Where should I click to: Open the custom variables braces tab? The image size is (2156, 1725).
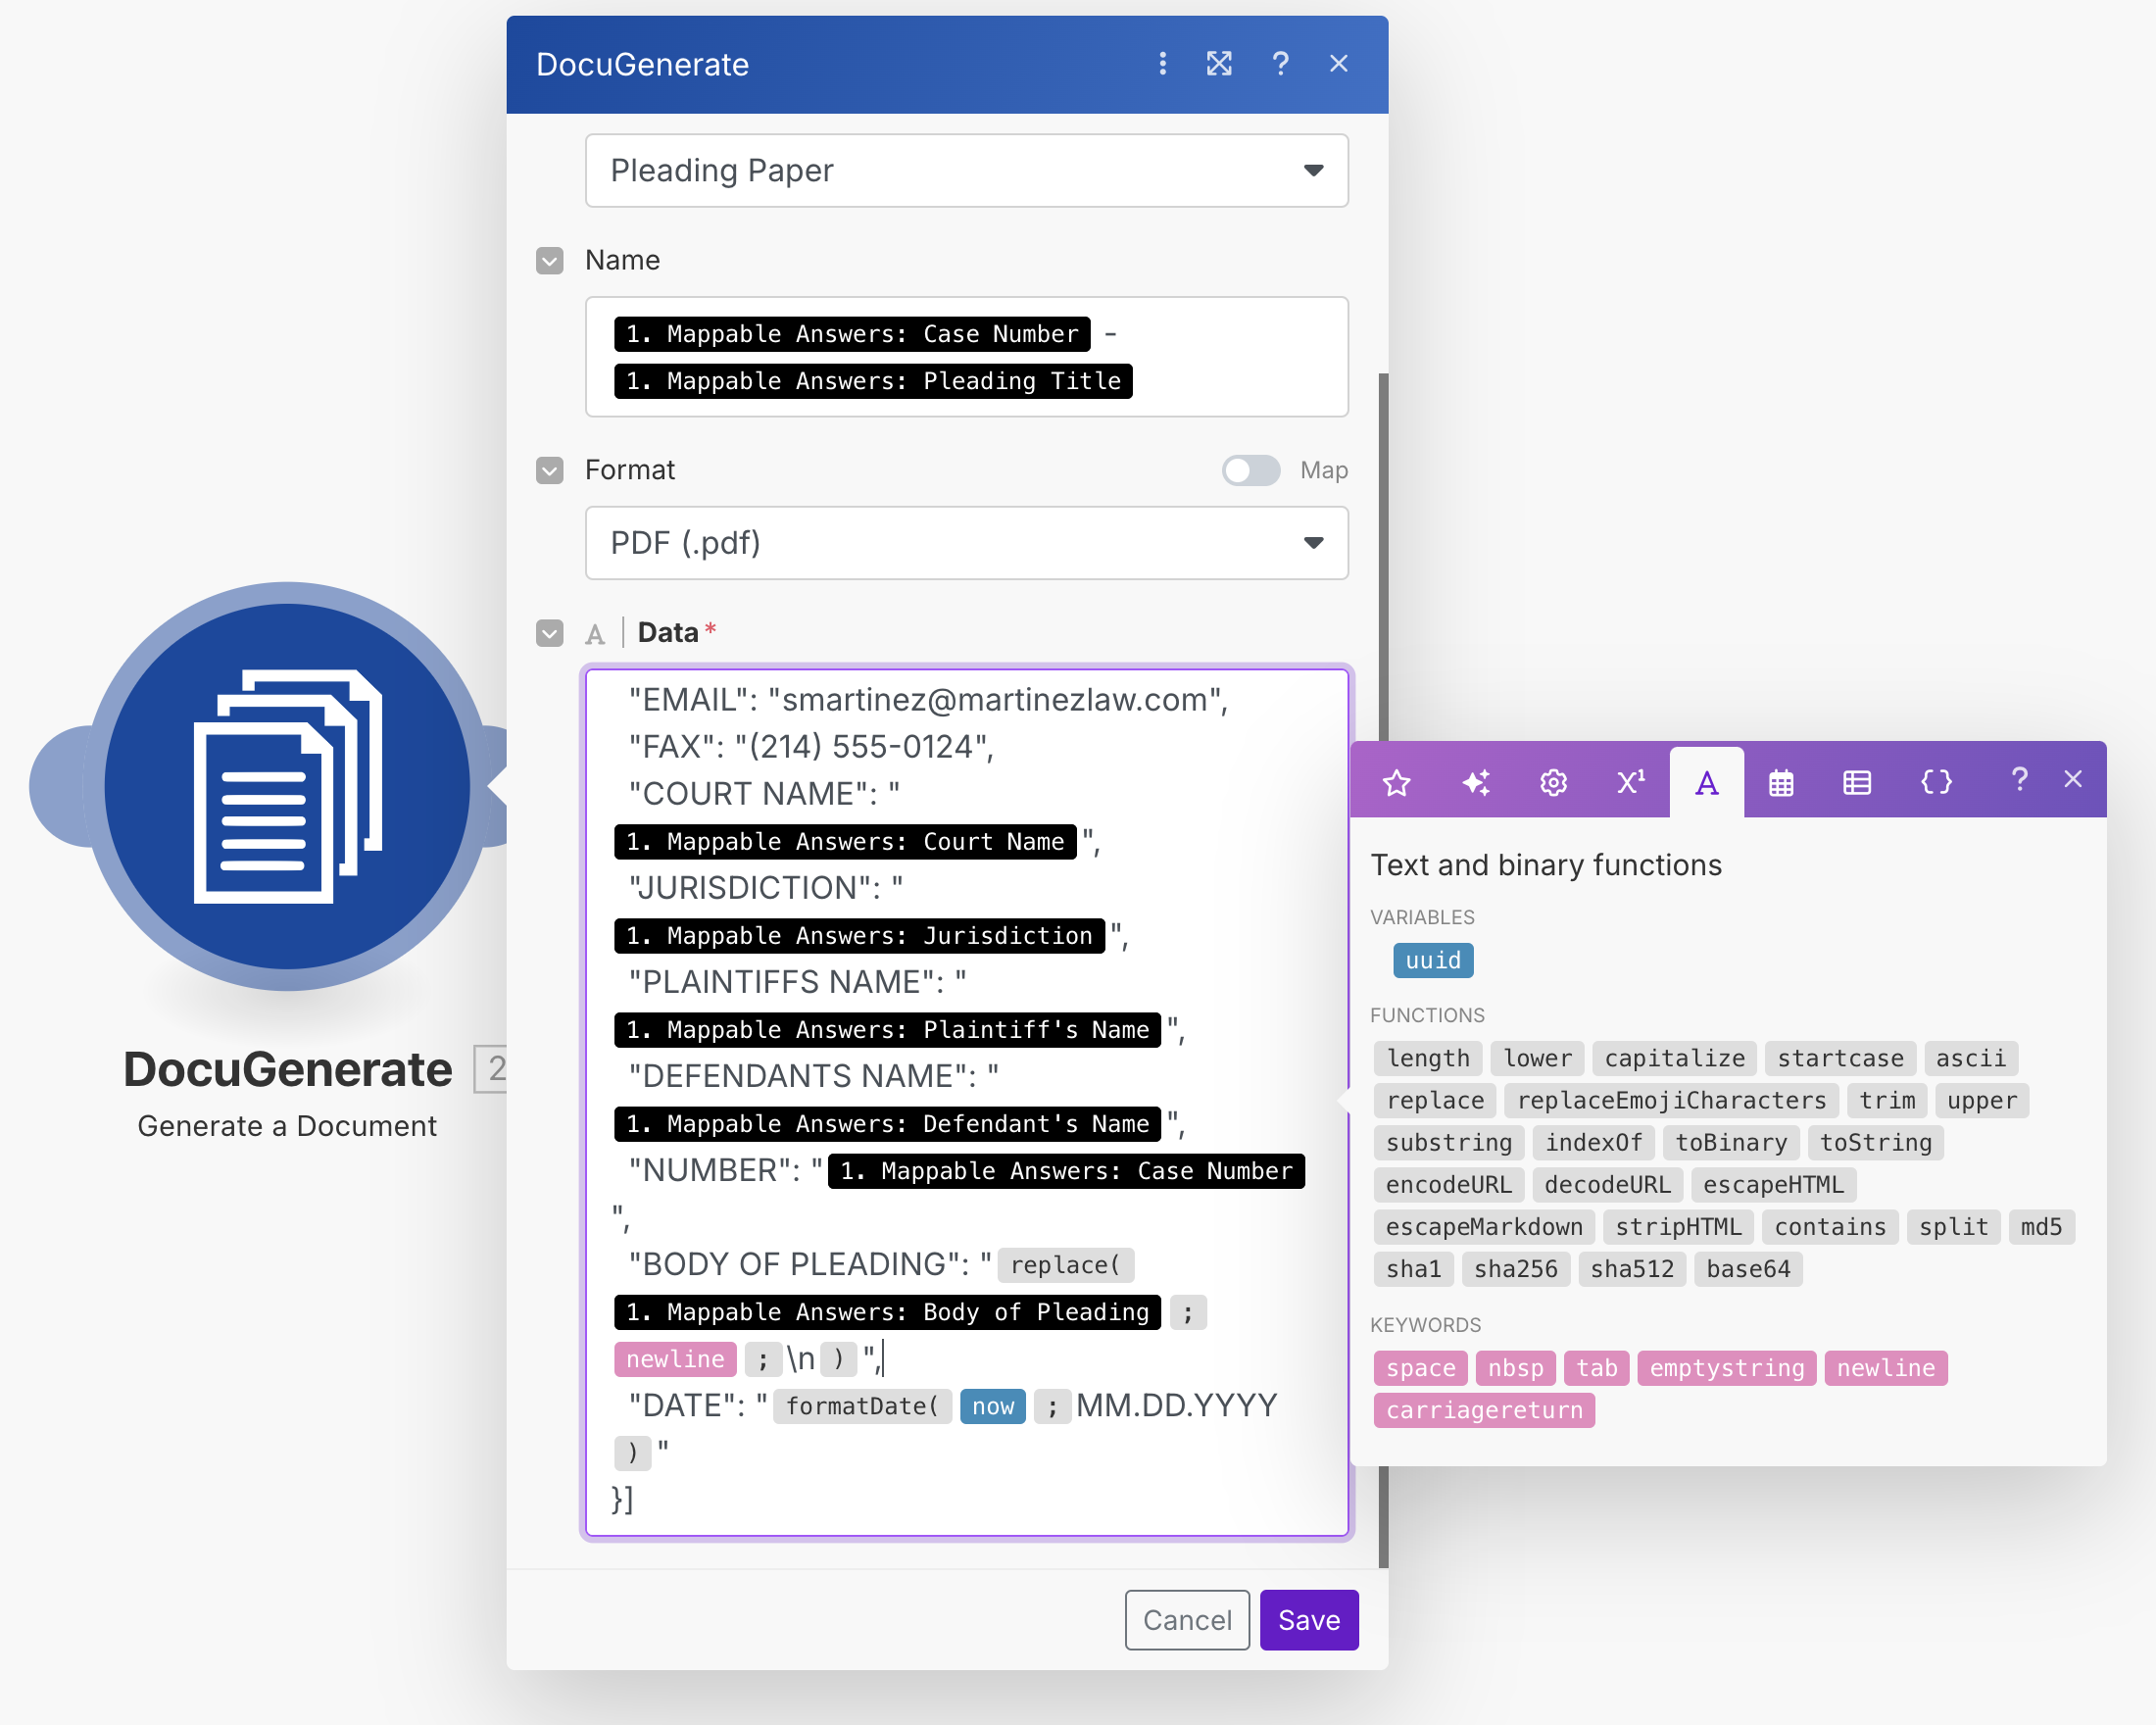click(1936, 782)
